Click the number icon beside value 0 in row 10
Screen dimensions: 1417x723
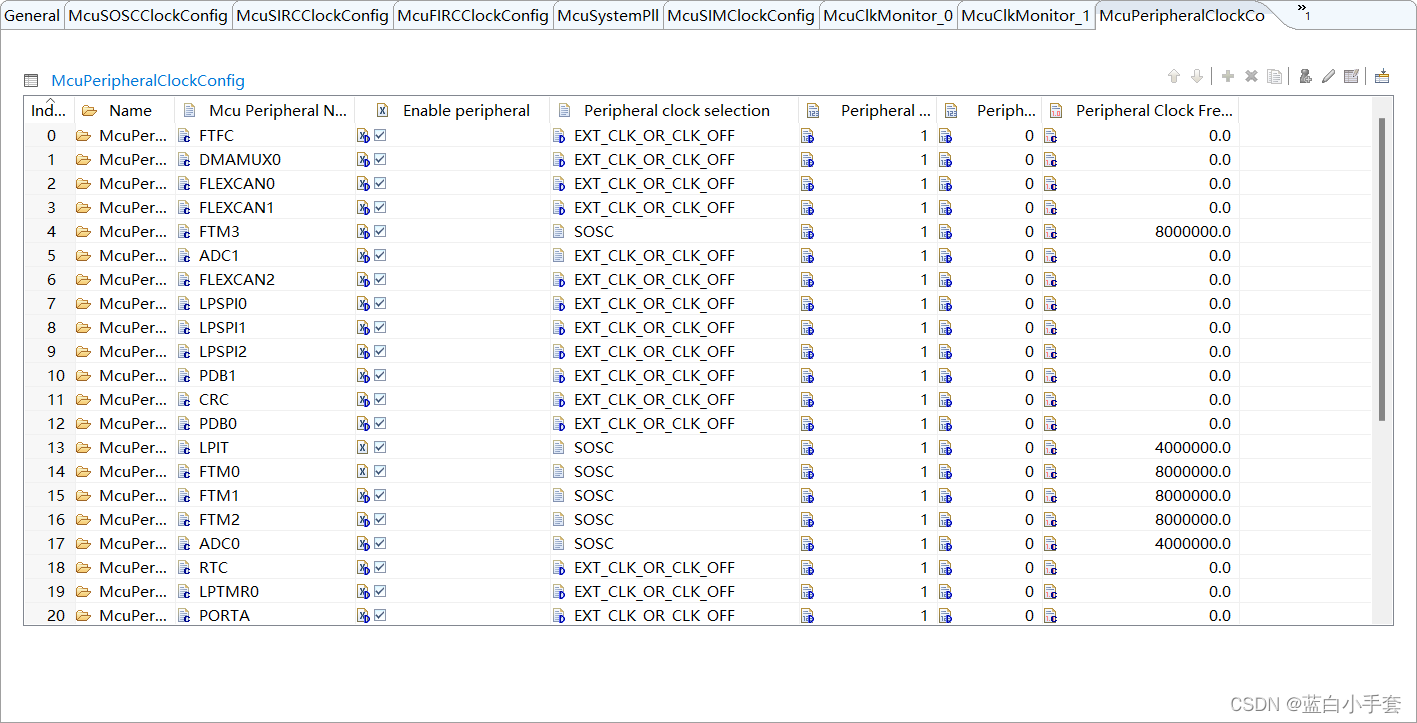[945, 376]
